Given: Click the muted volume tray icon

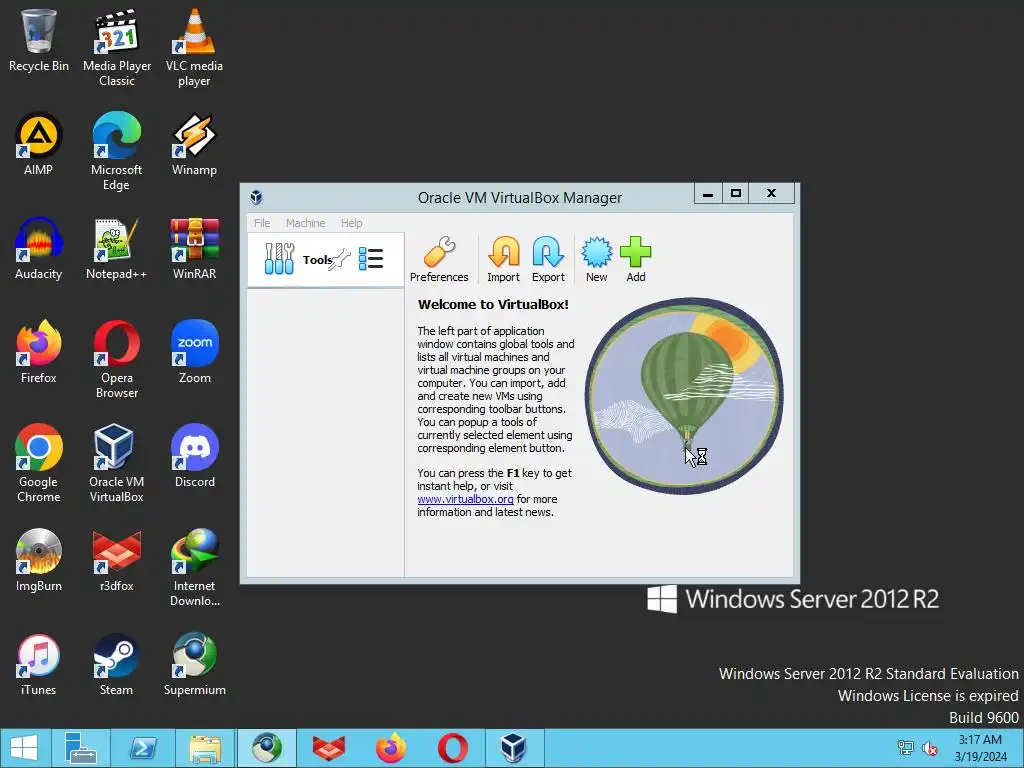Looking at the screenshot, I should coord(929,748).
